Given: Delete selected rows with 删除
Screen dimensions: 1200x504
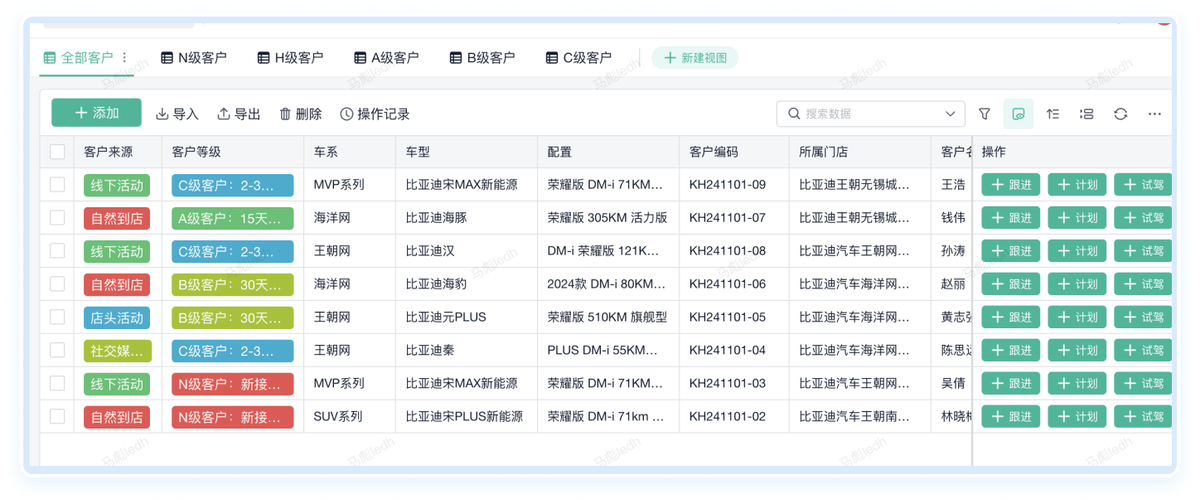Looking at the screenshot, I should 300,114.
